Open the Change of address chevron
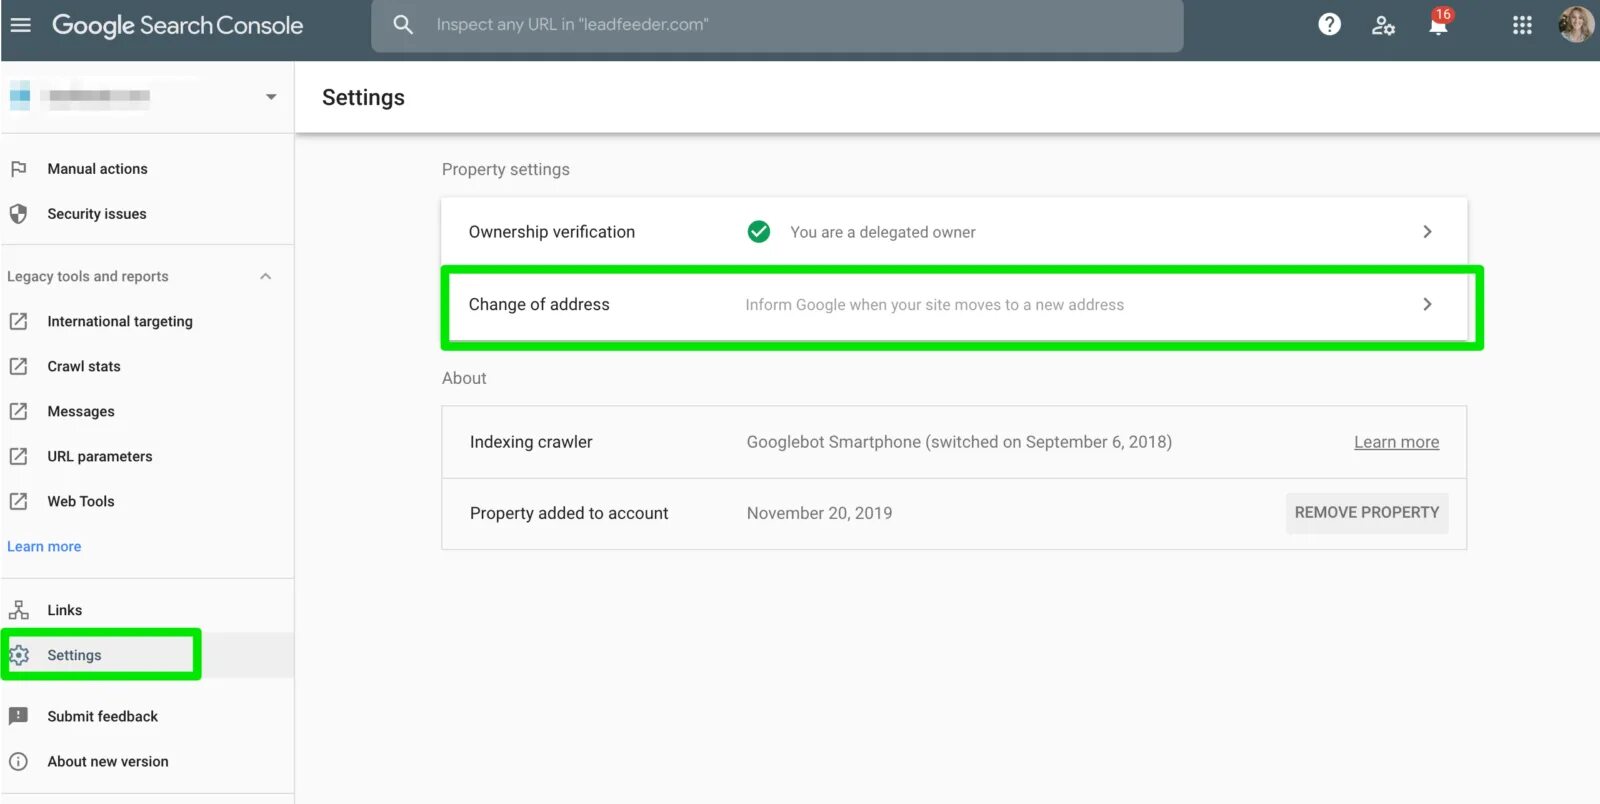 (1427, 304)
